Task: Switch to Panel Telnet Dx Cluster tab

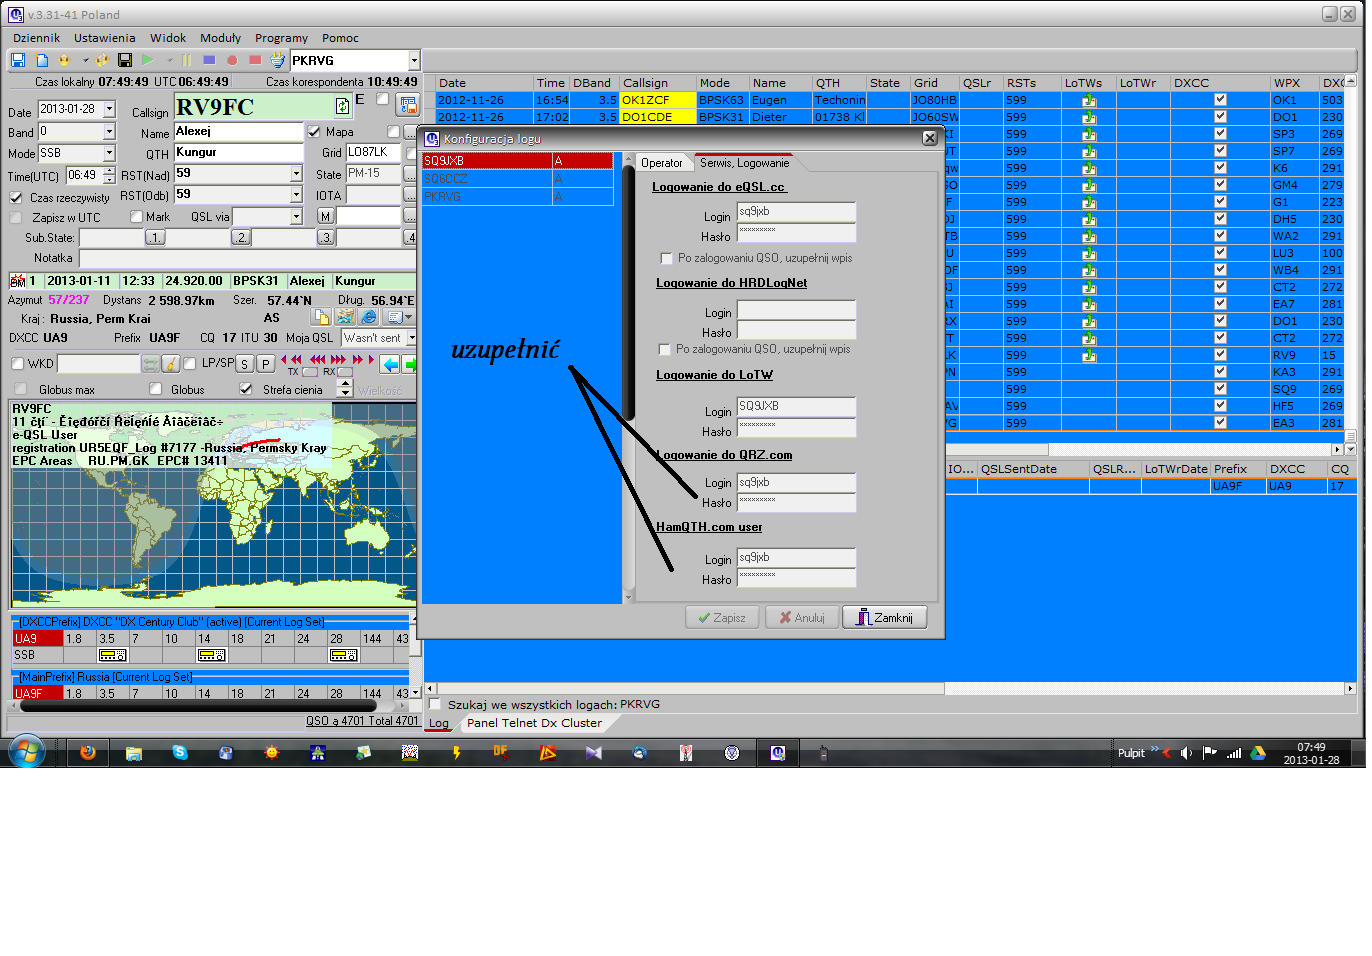Action: point(534,723)
